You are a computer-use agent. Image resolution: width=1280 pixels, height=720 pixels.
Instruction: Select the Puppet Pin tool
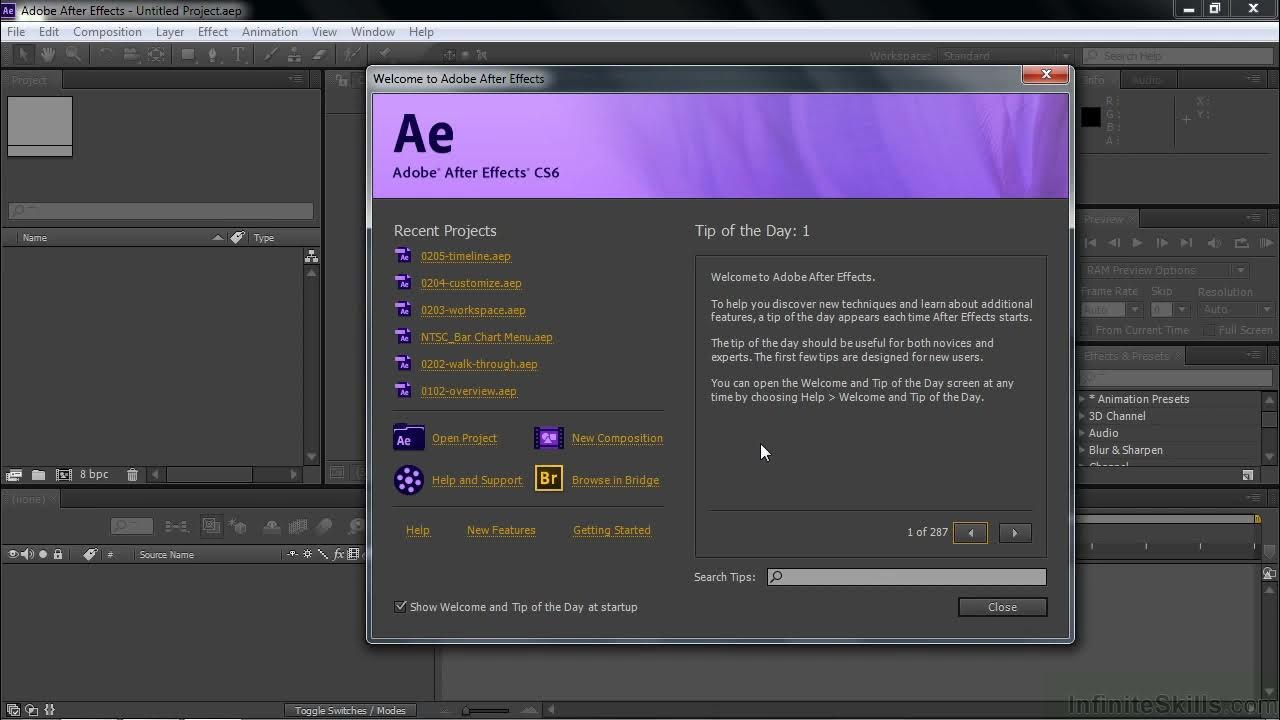pyautogui.click(x=384, y=54)
